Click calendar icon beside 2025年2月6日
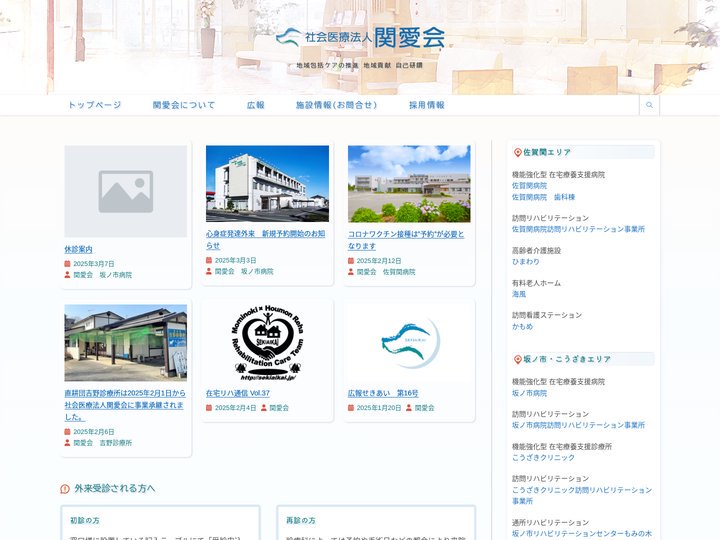Viewport: 720px width, 540px height. click(67, 432)
